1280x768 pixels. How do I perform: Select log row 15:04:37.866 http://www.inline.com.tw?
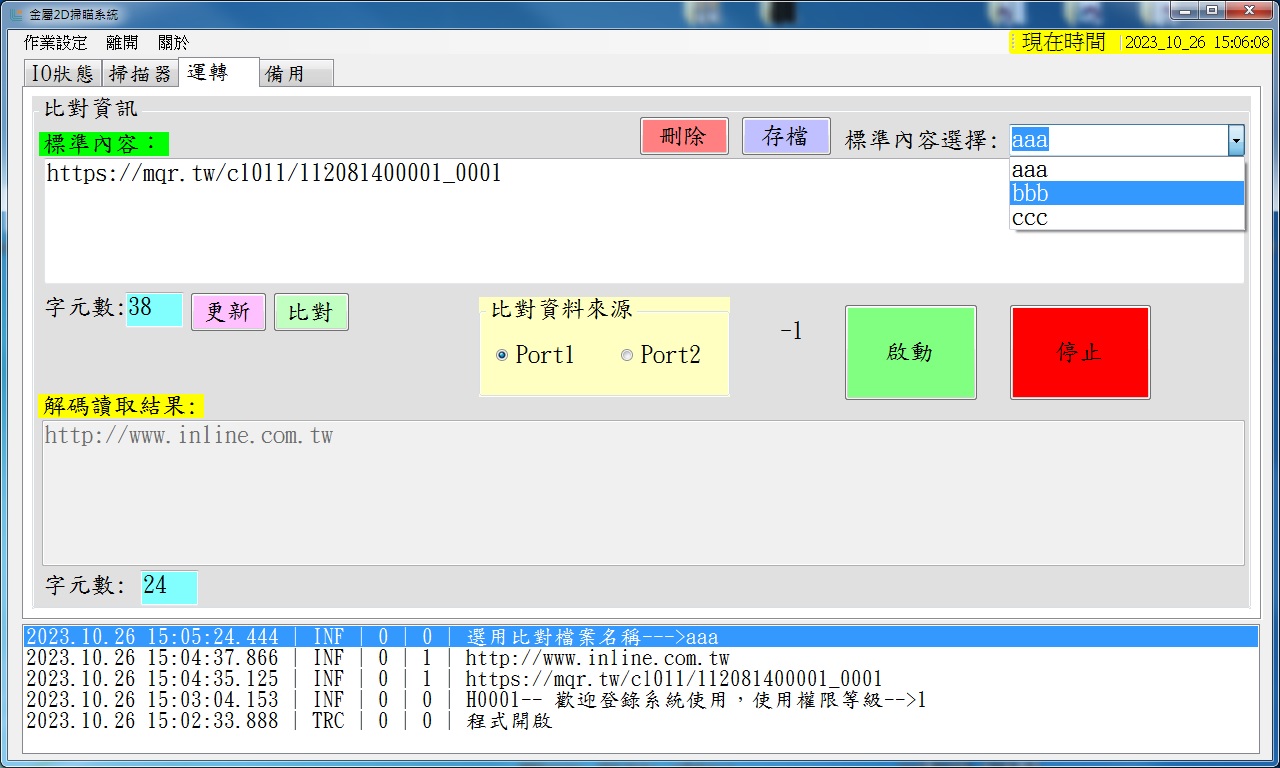coord(640,658)
